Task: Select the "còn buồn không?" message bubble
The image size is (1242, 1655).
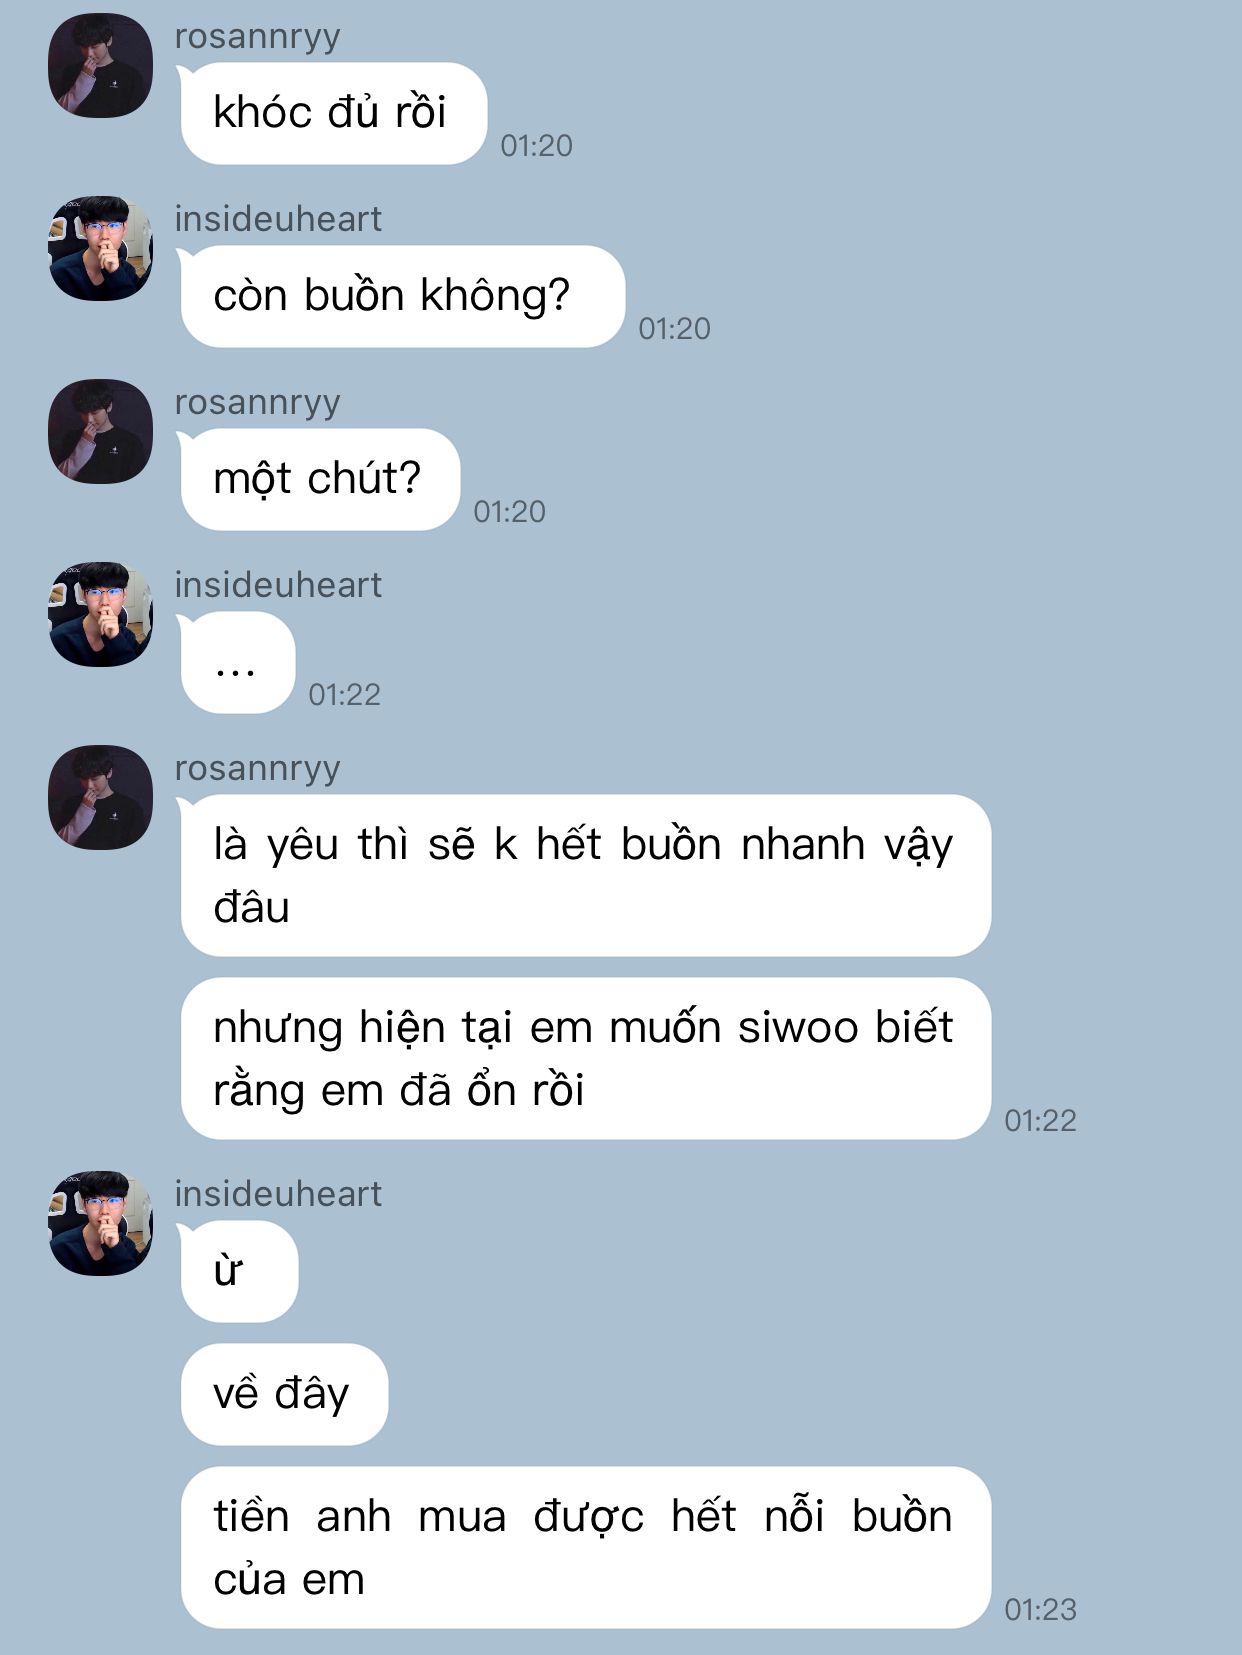Action: coord(402,296)
